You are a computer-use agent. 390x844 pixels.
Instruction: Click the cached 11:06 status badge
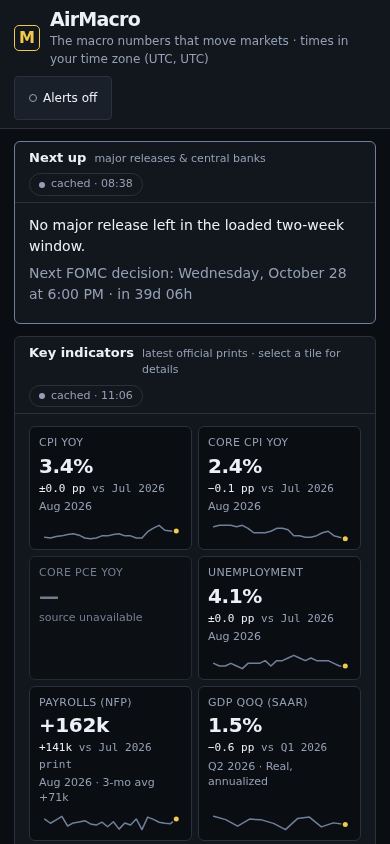(86, 396)
